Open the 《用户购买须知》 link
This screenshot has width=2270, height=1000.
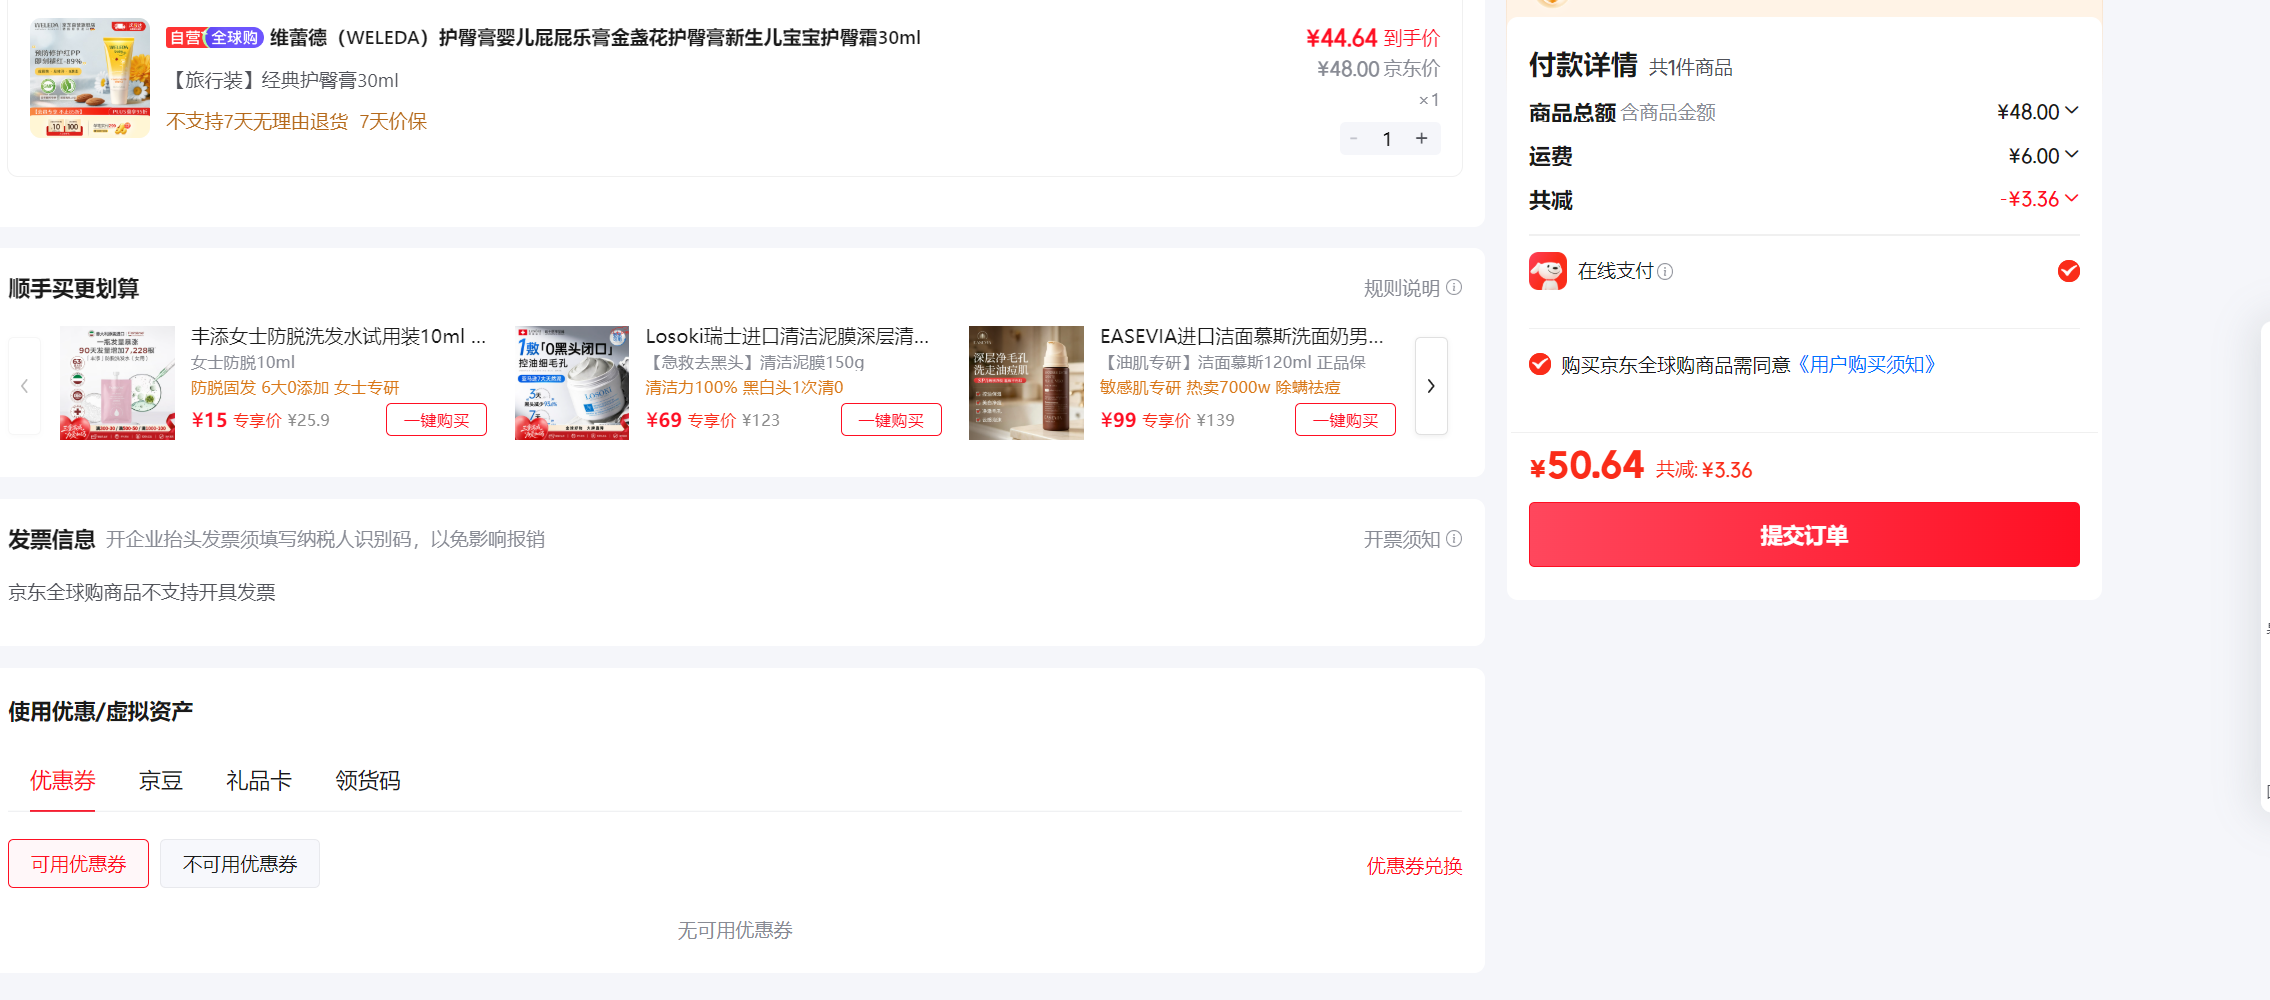pos(1867,365)
